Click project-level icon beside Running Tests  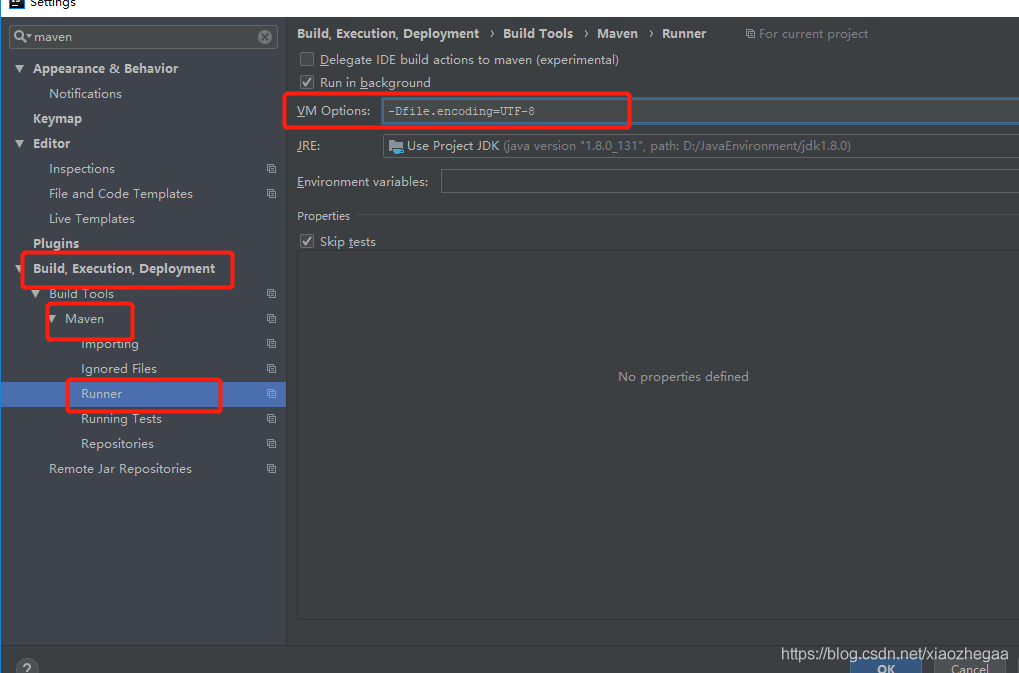click(x=272, y=419)
